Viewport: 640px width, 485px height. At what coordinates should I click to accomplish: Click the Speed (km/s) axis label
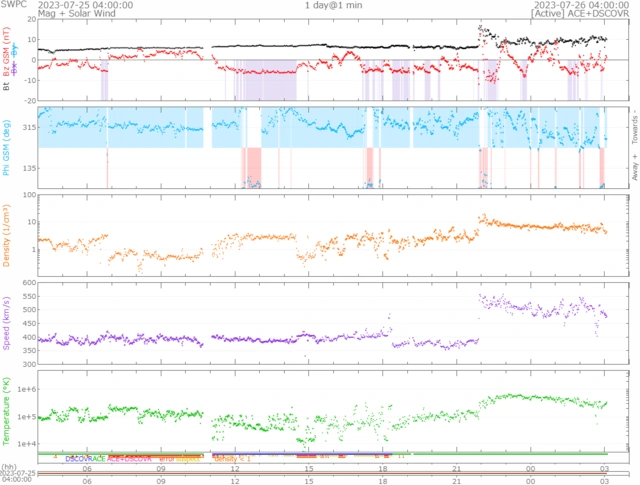(6, 323)
